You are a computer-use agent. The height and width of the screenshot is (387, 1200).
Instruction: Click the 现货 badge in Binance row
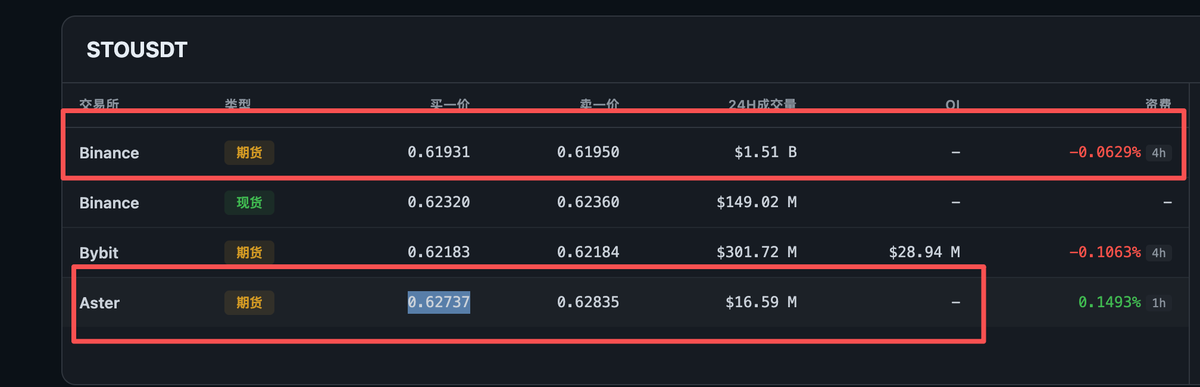249,203
